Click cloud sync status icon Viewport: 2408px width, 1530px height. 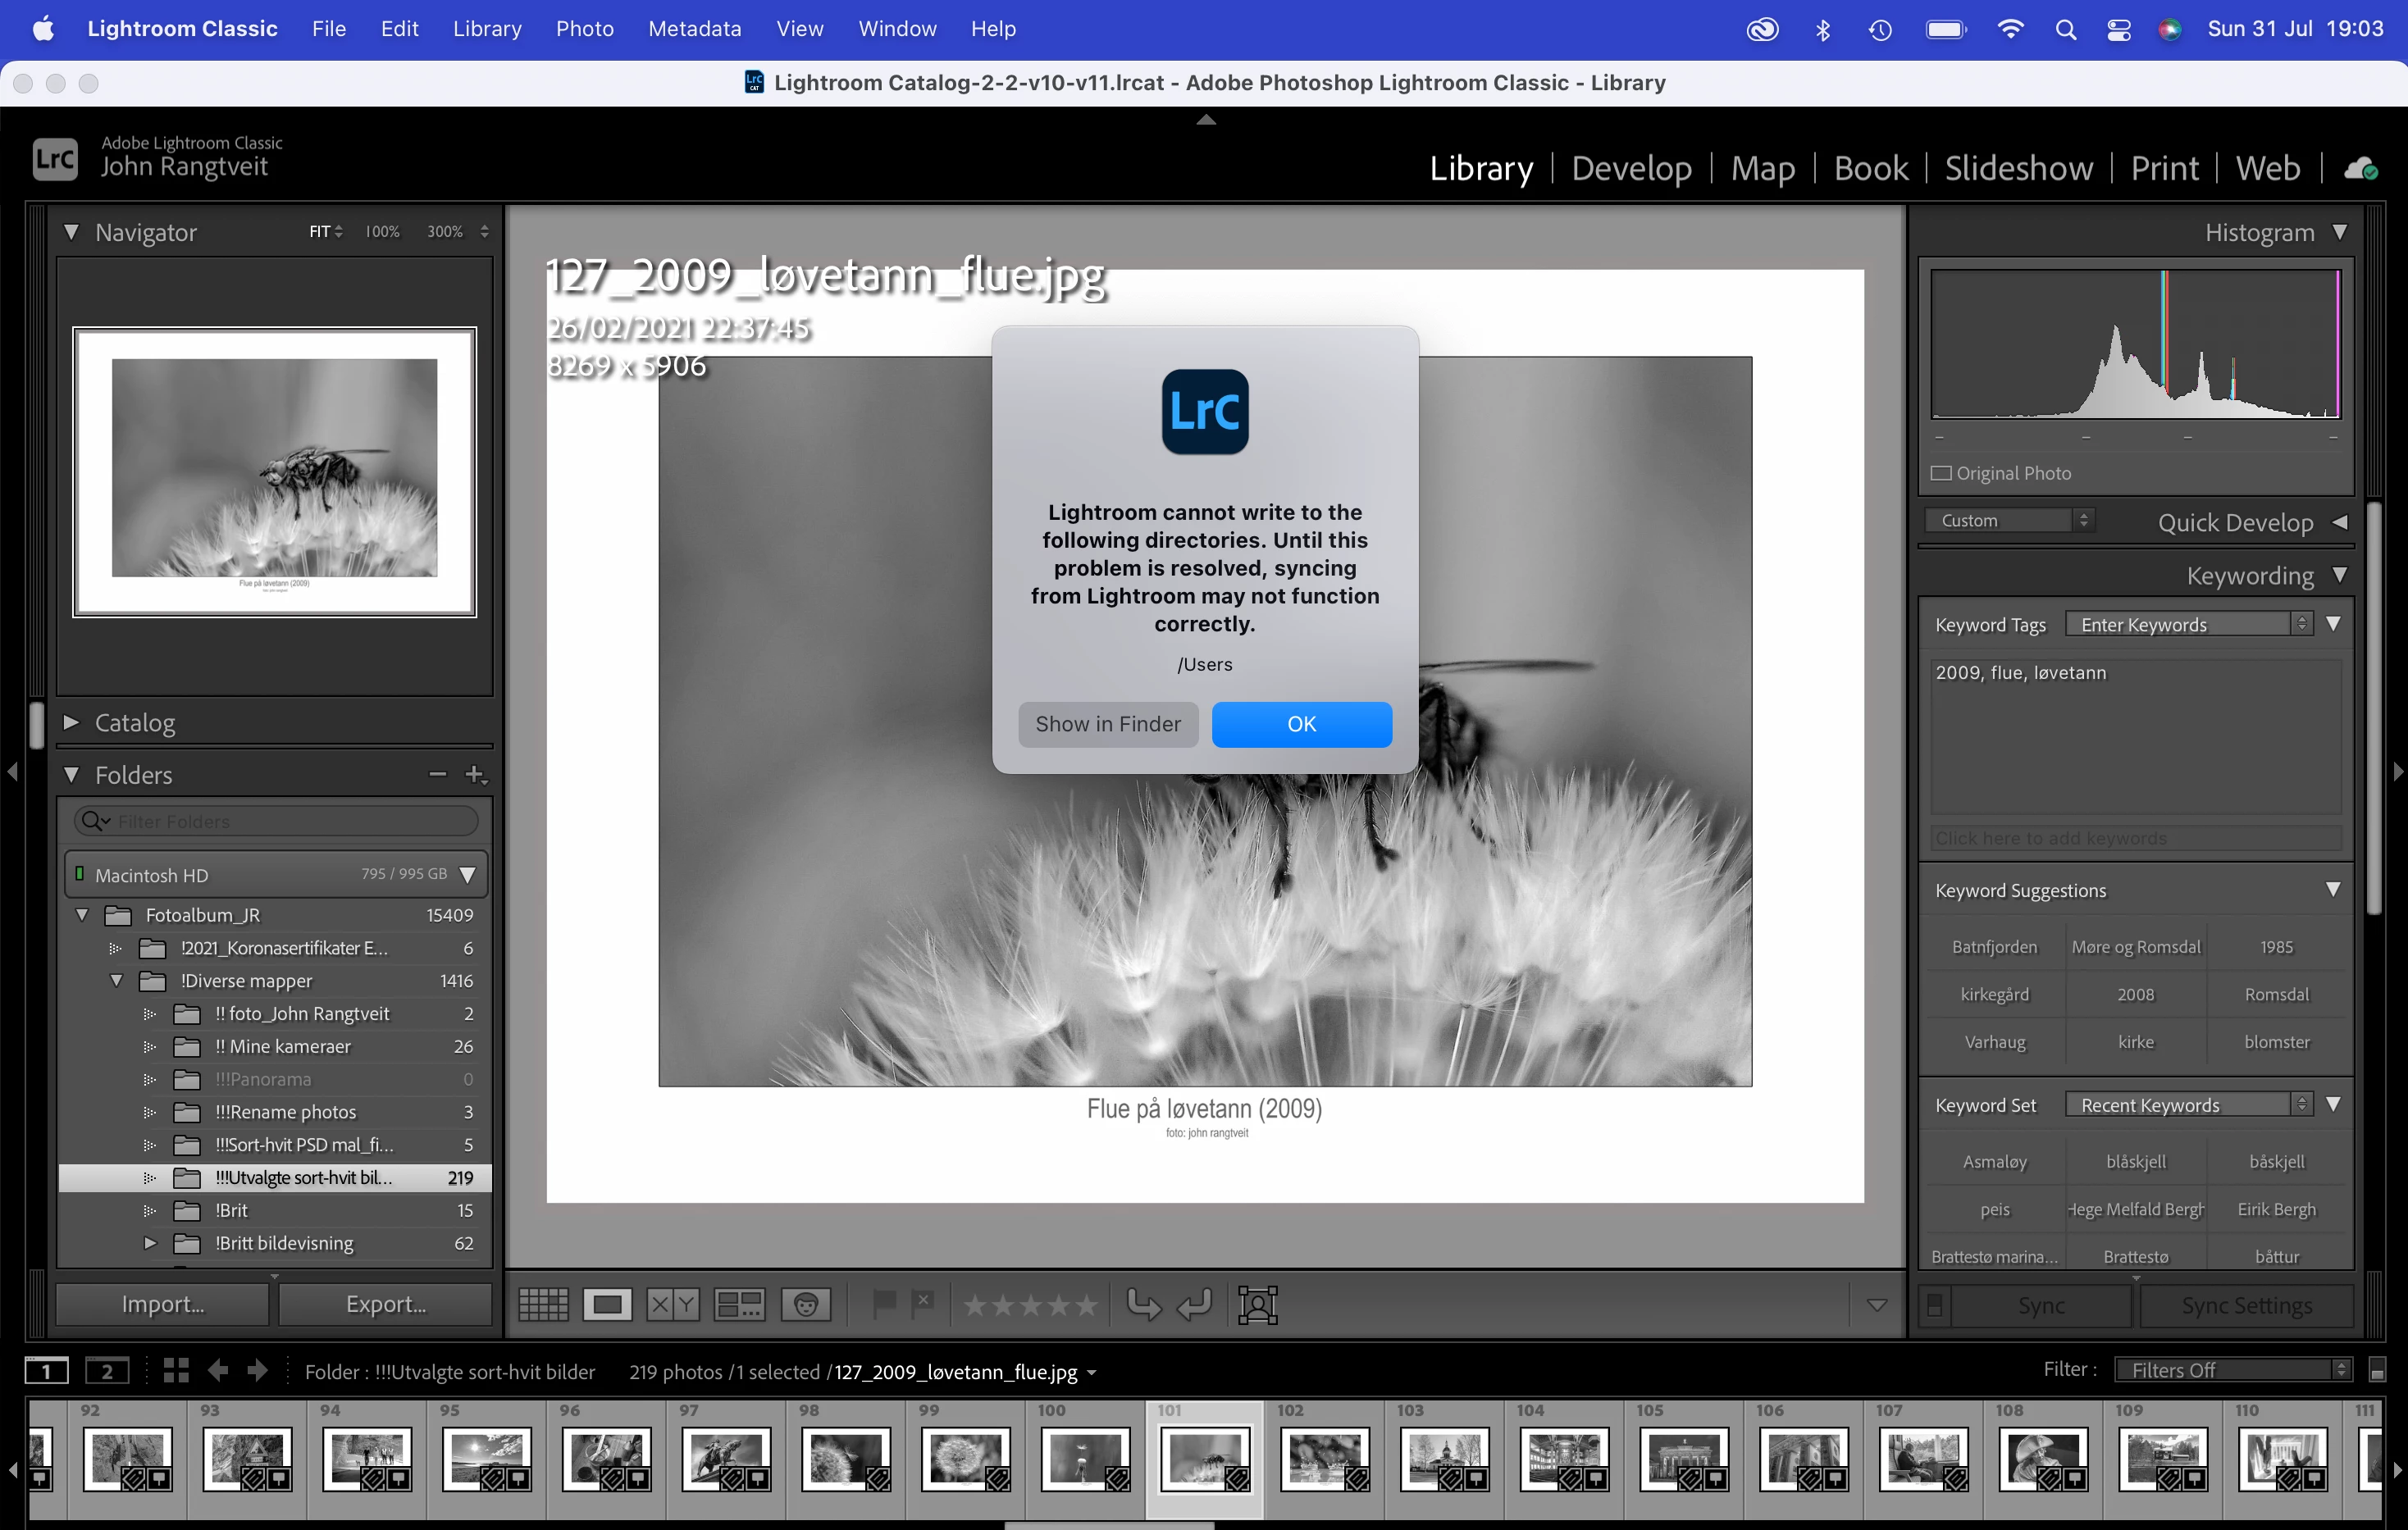[2361, 168]
